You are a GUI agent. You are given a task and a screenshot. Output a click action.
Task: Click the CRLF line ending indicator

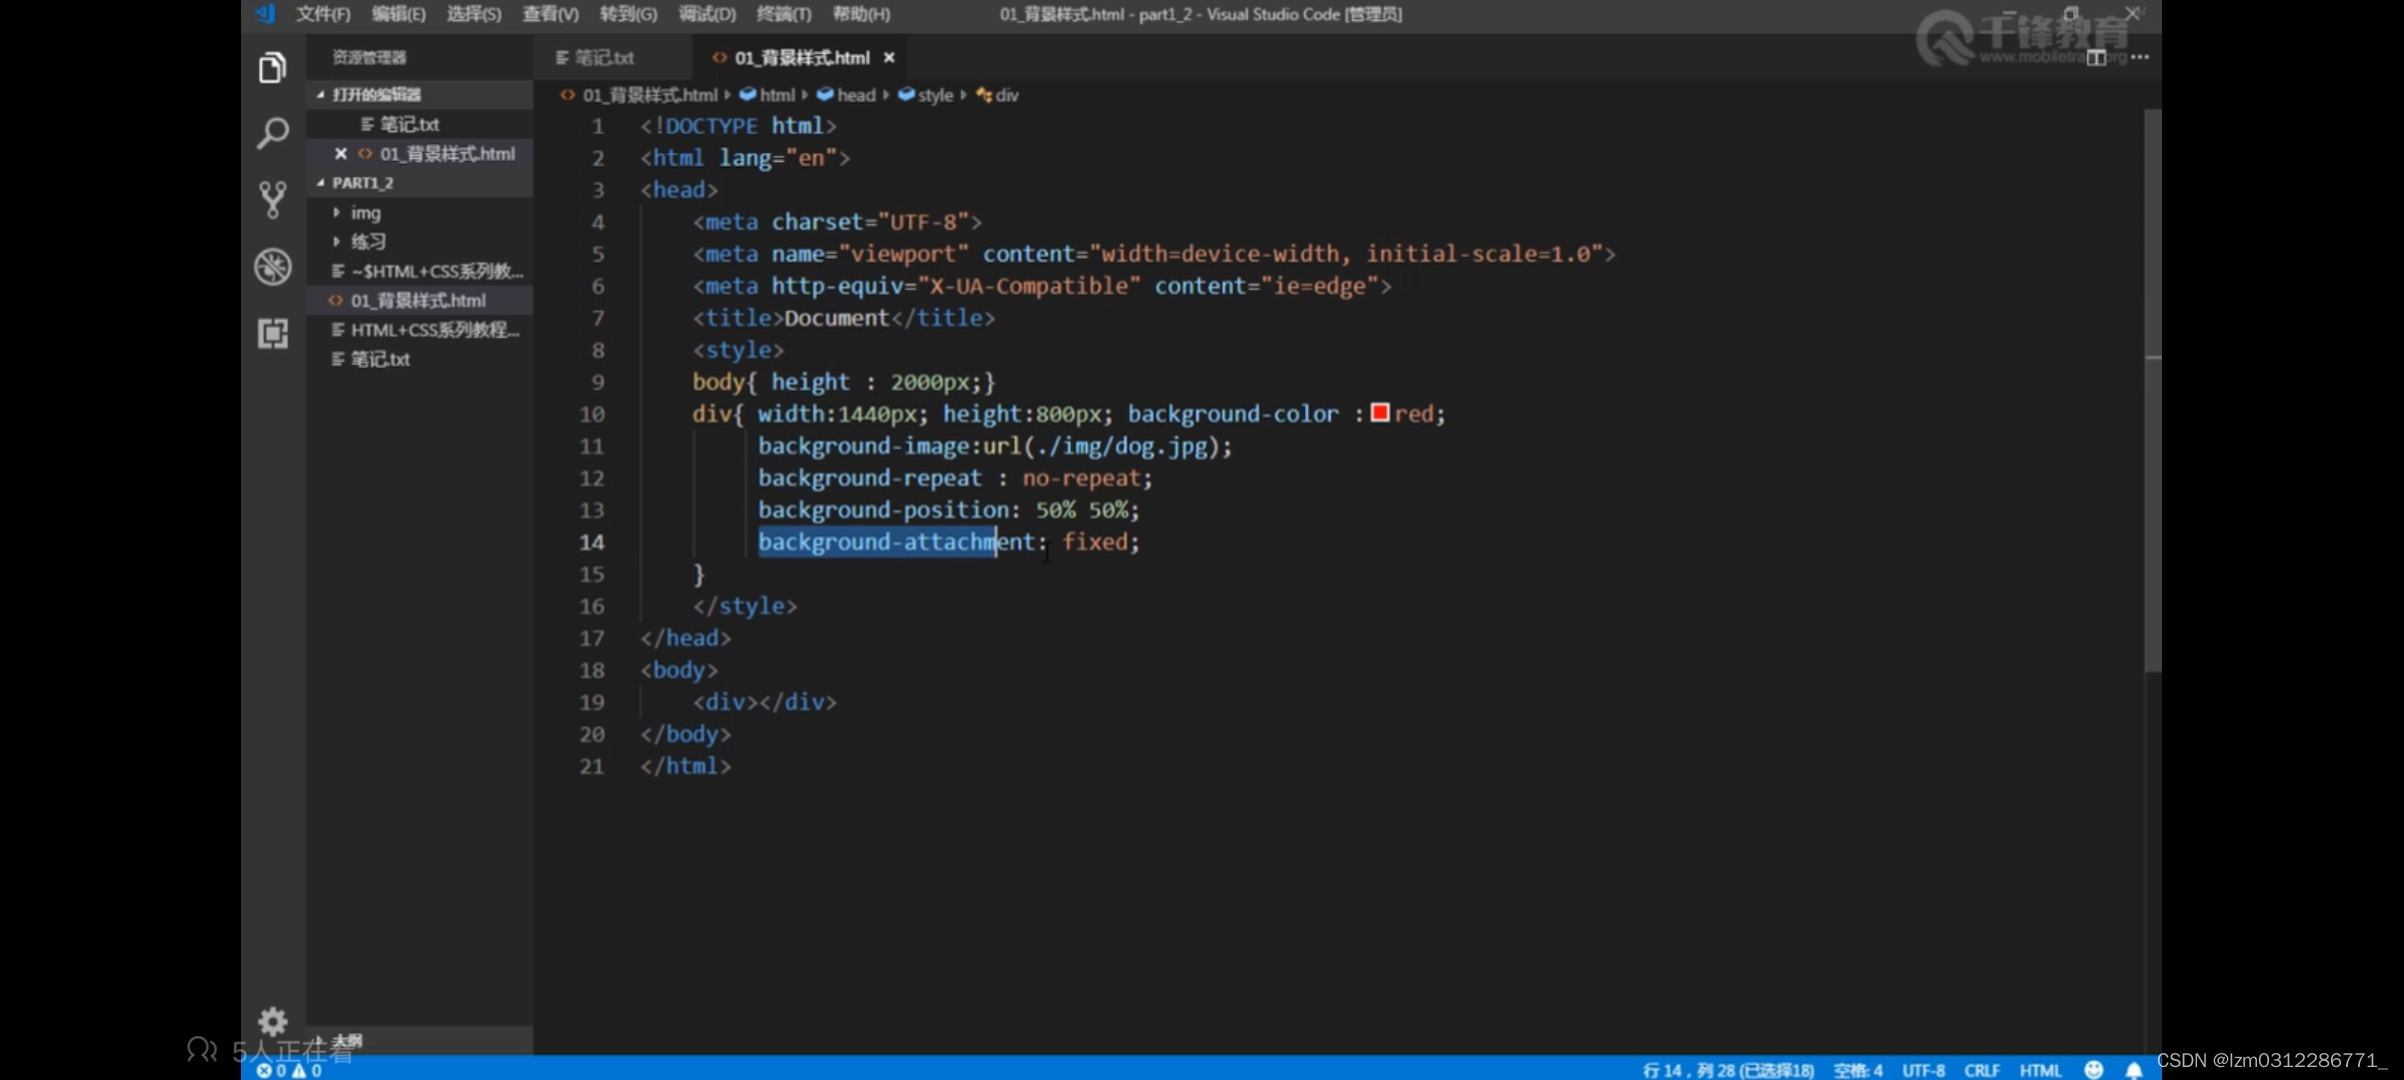[x=1981, y=1070]
